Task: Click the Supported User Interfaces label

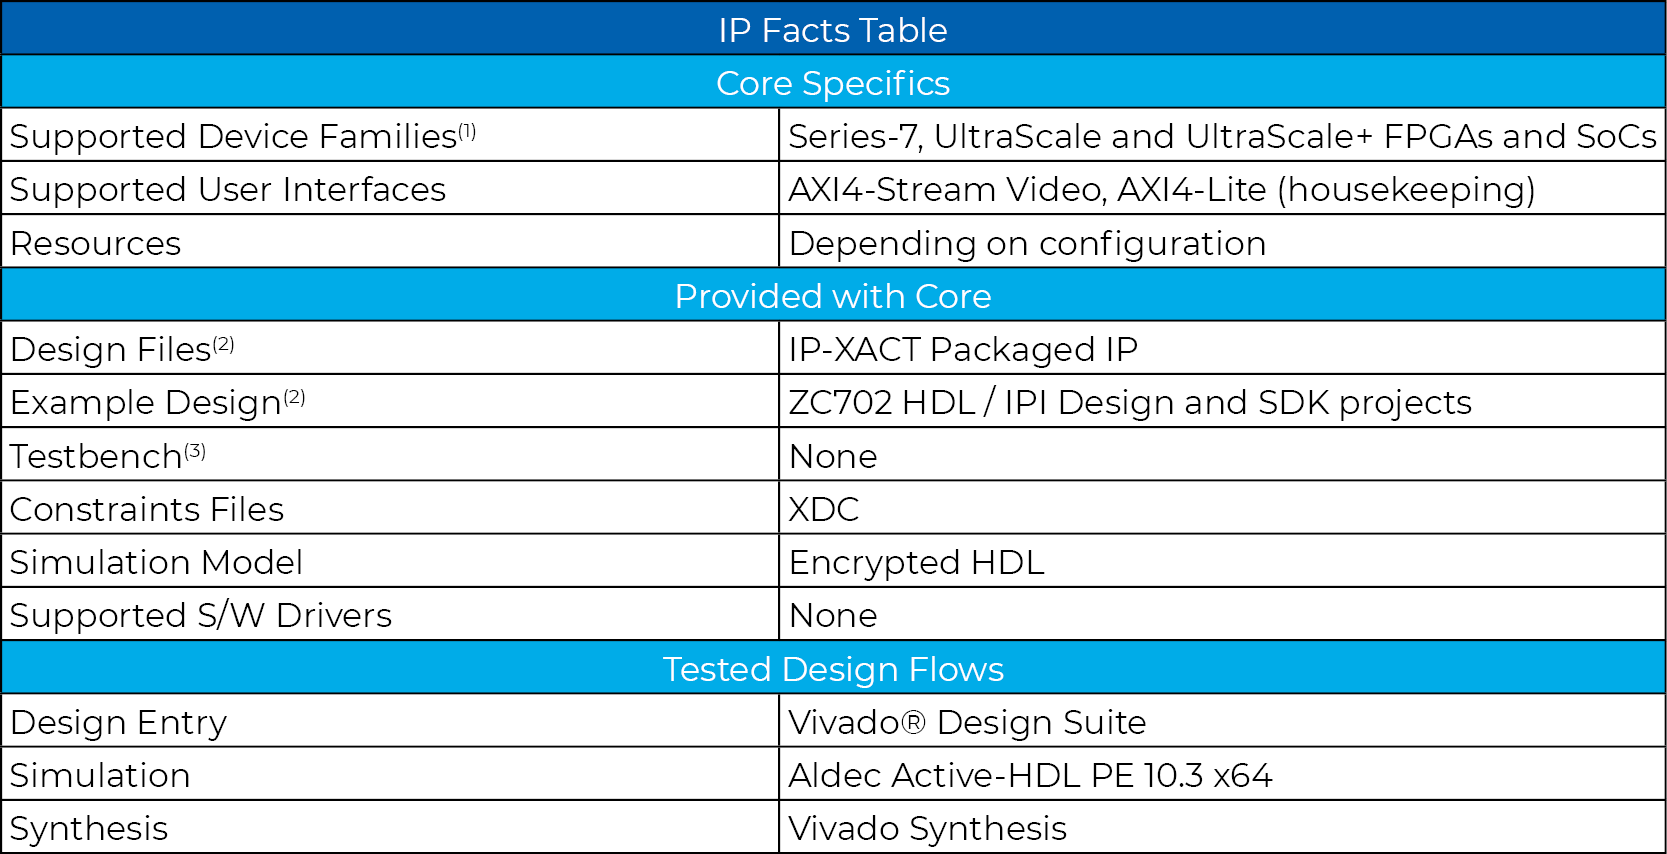Action: pyautogui.click(x=228, y=189)
